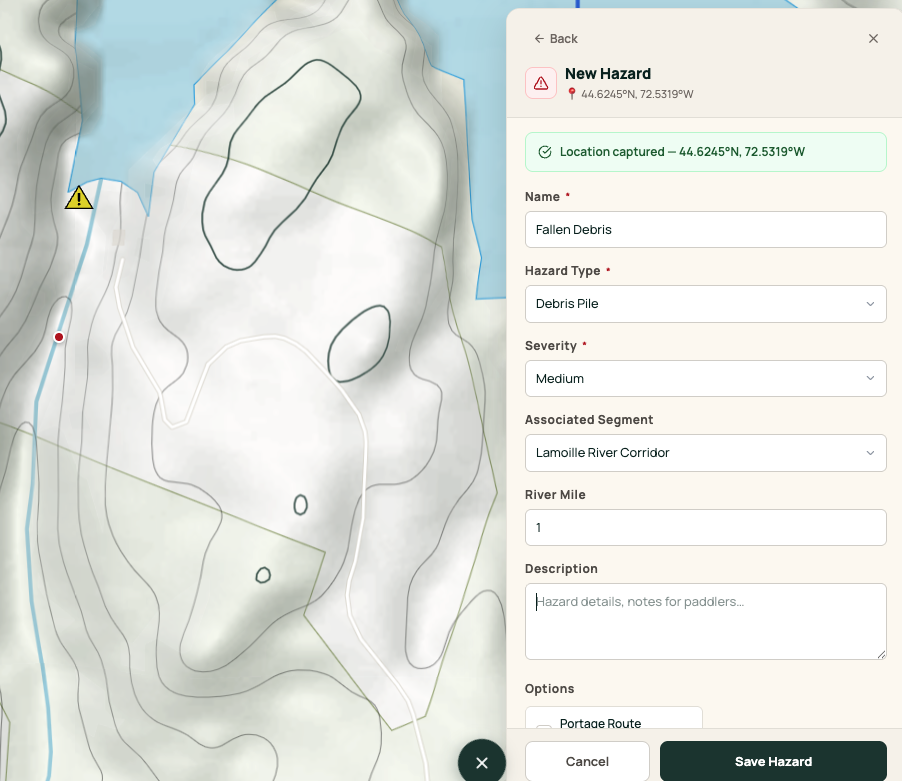This screenshot has width=902, height=781.
Task: Click the checkmark icon in Location captured banner
Action: pyautogui.click(x=545, y=152)
